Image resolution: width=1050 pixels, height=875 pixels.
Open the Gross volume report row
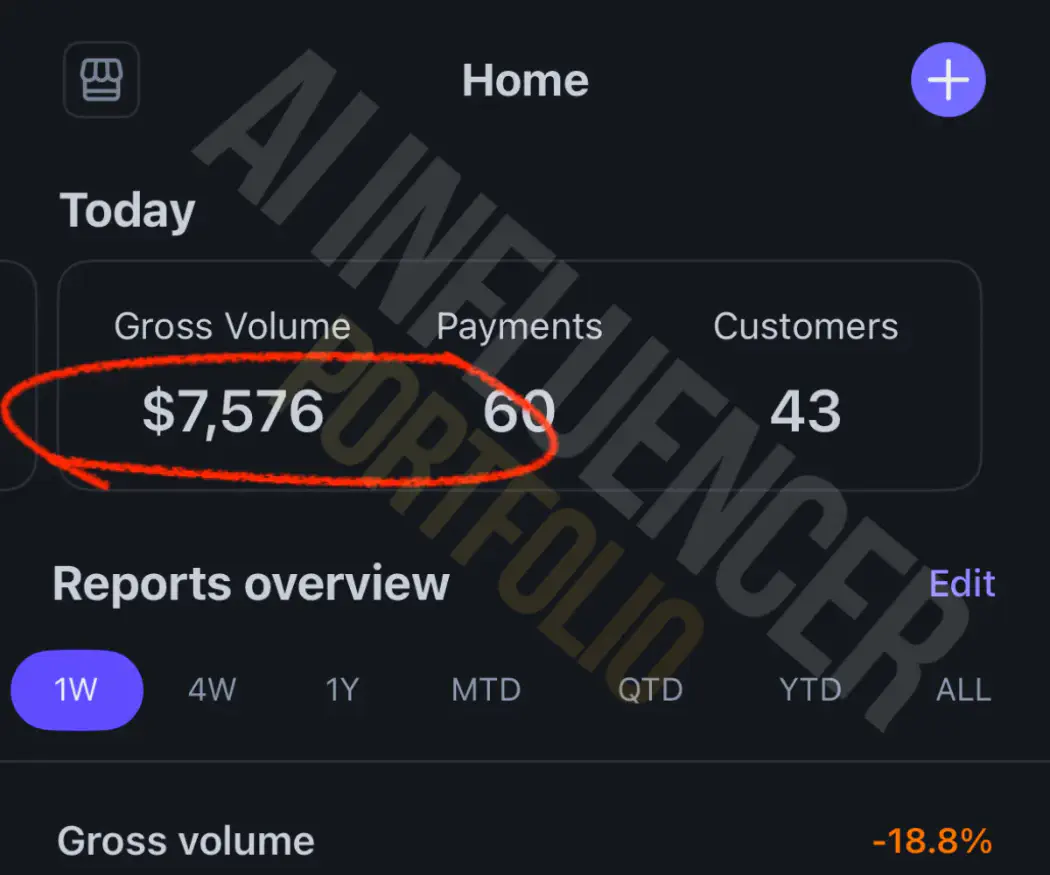click(x=524, y=841)
